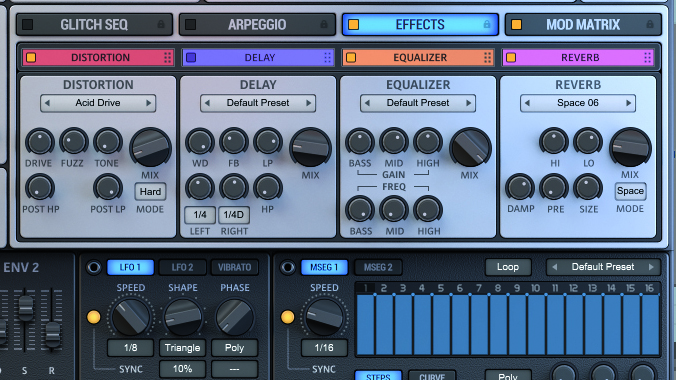Open the Arpeggio tab
This screenshot has width=676, height=380.
coord(257,25)
